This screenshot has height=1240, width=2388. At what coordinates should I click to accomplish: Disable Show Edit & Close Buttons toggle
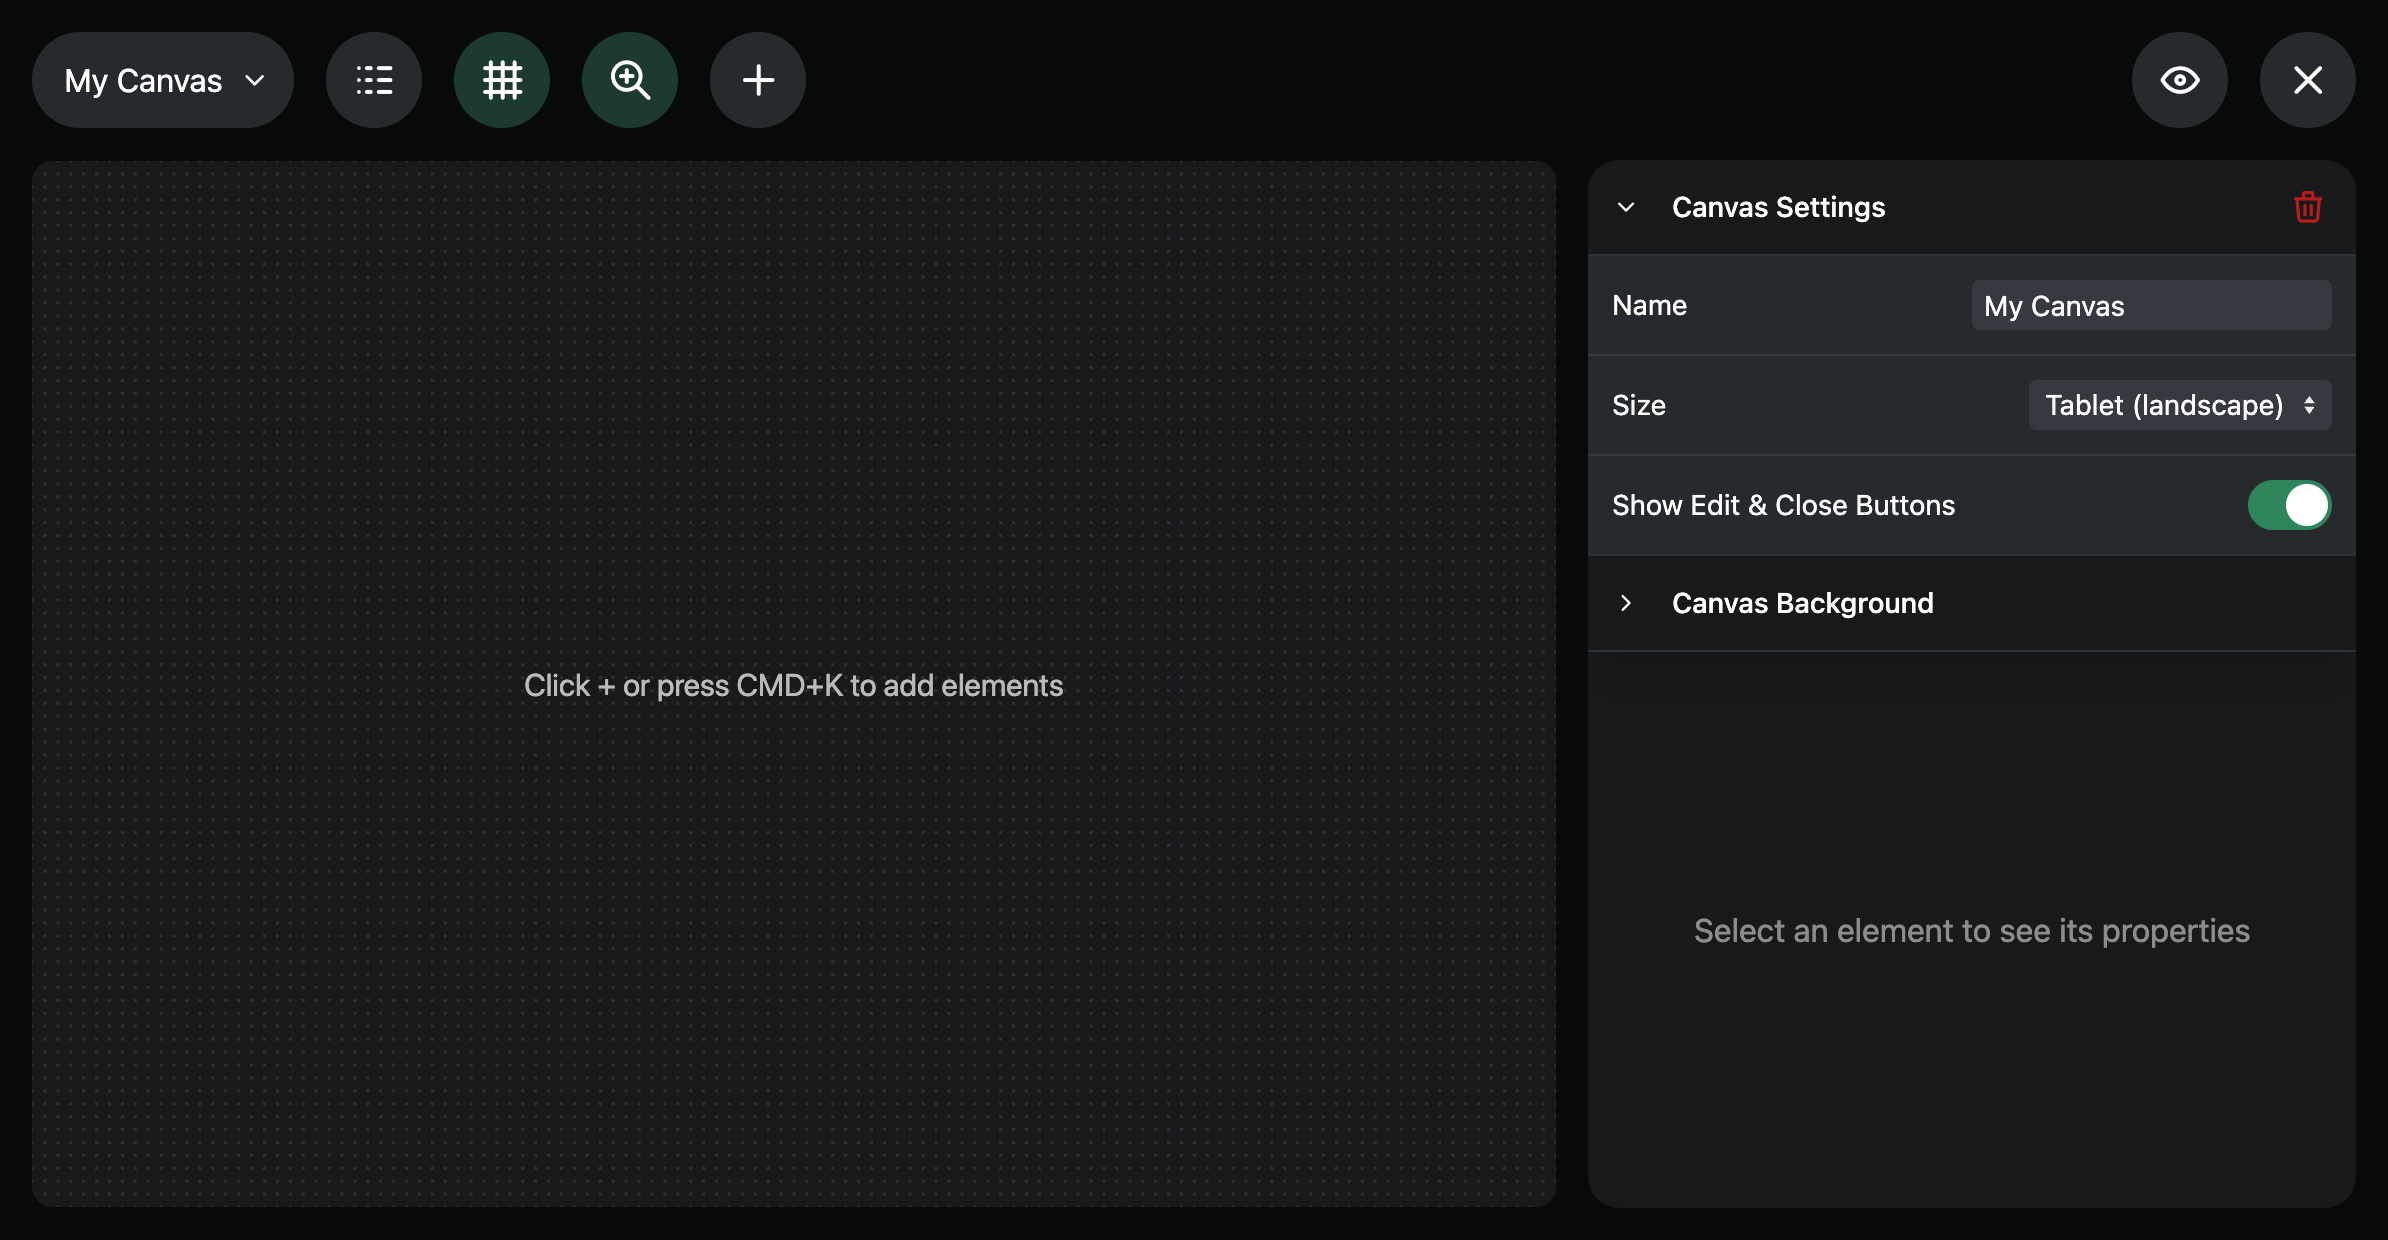(x=2290, y=505)
